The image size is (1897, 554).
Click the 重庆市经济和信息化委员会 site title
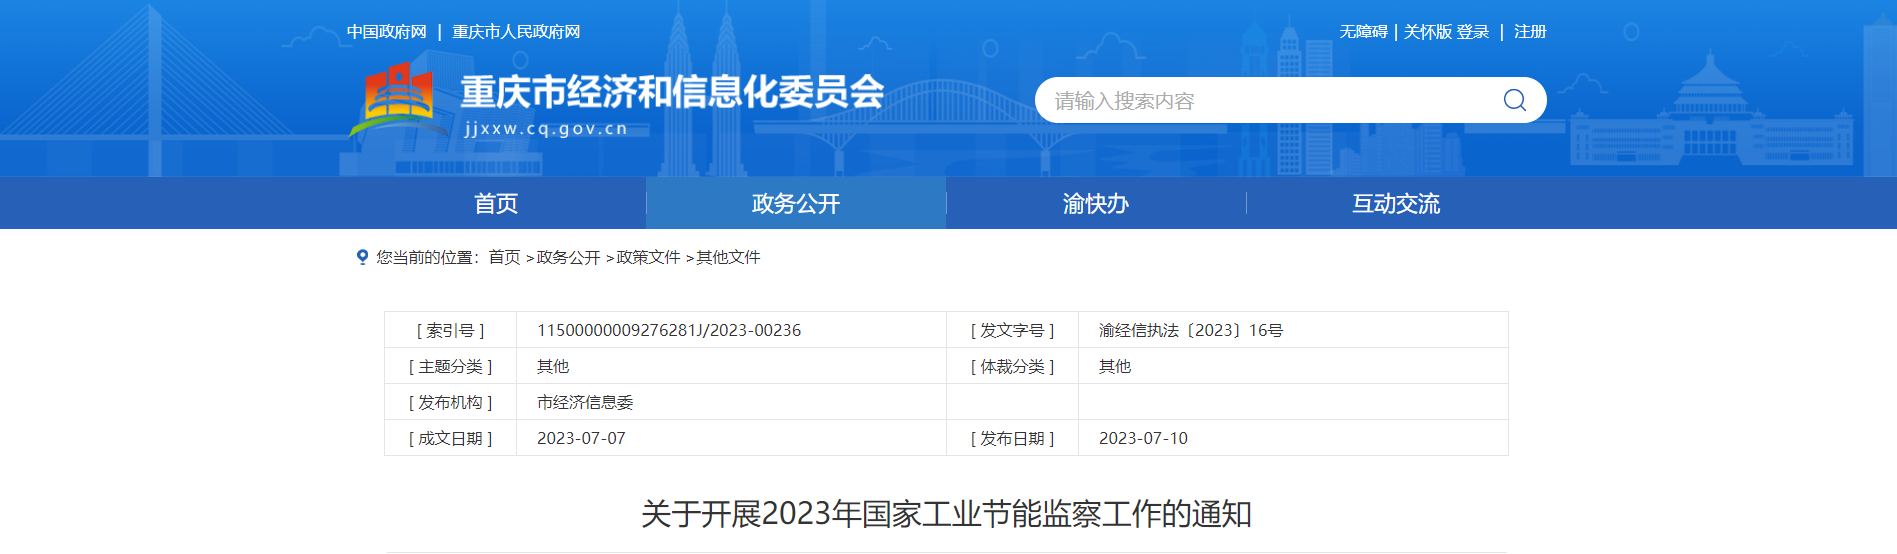672,92
